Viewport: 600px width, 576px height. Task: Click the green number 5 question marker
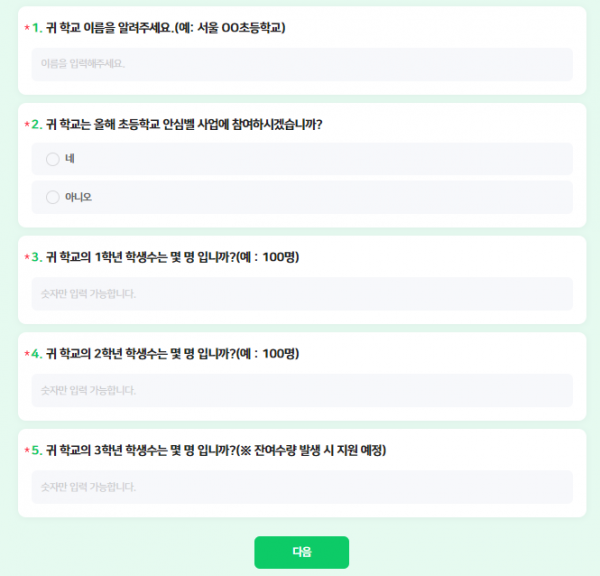pos(37,451)
